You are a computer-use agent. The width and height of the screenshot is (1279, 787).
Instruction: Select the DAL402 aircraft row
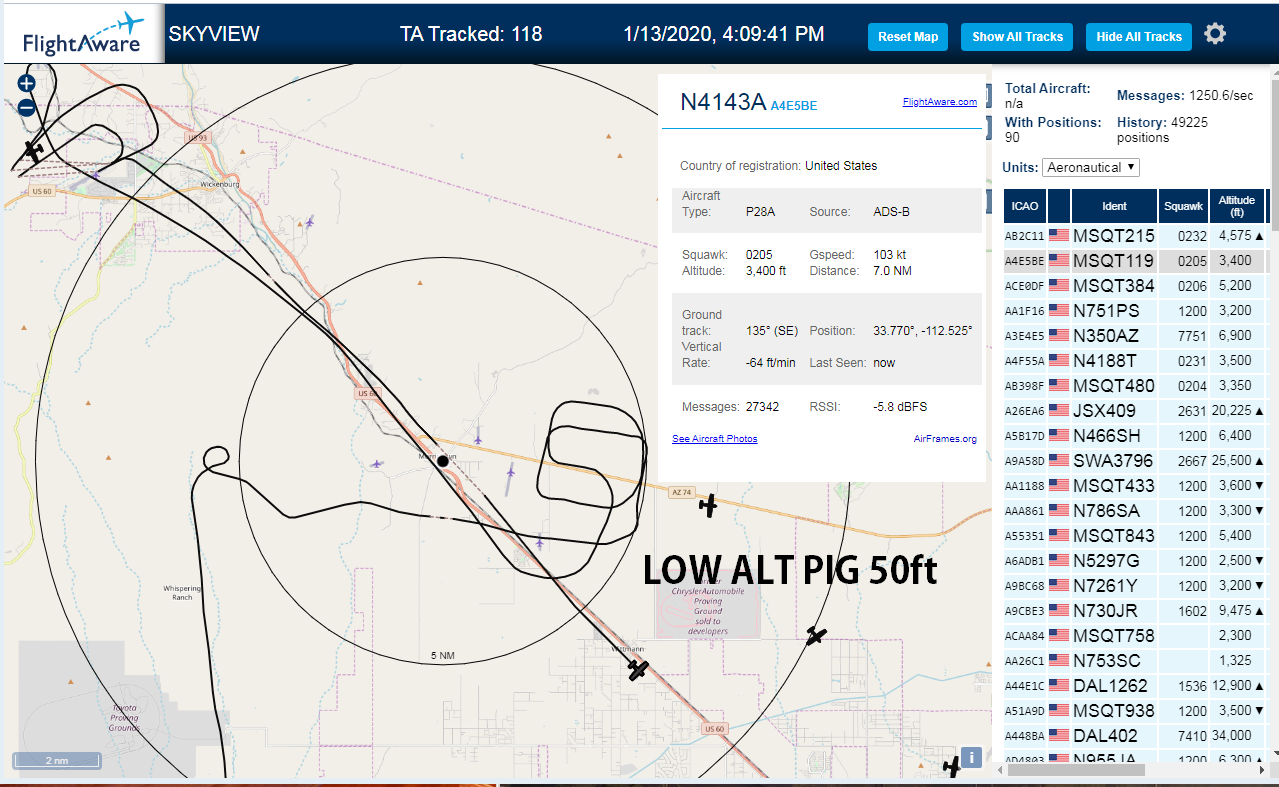click(x=1136, y=736)
